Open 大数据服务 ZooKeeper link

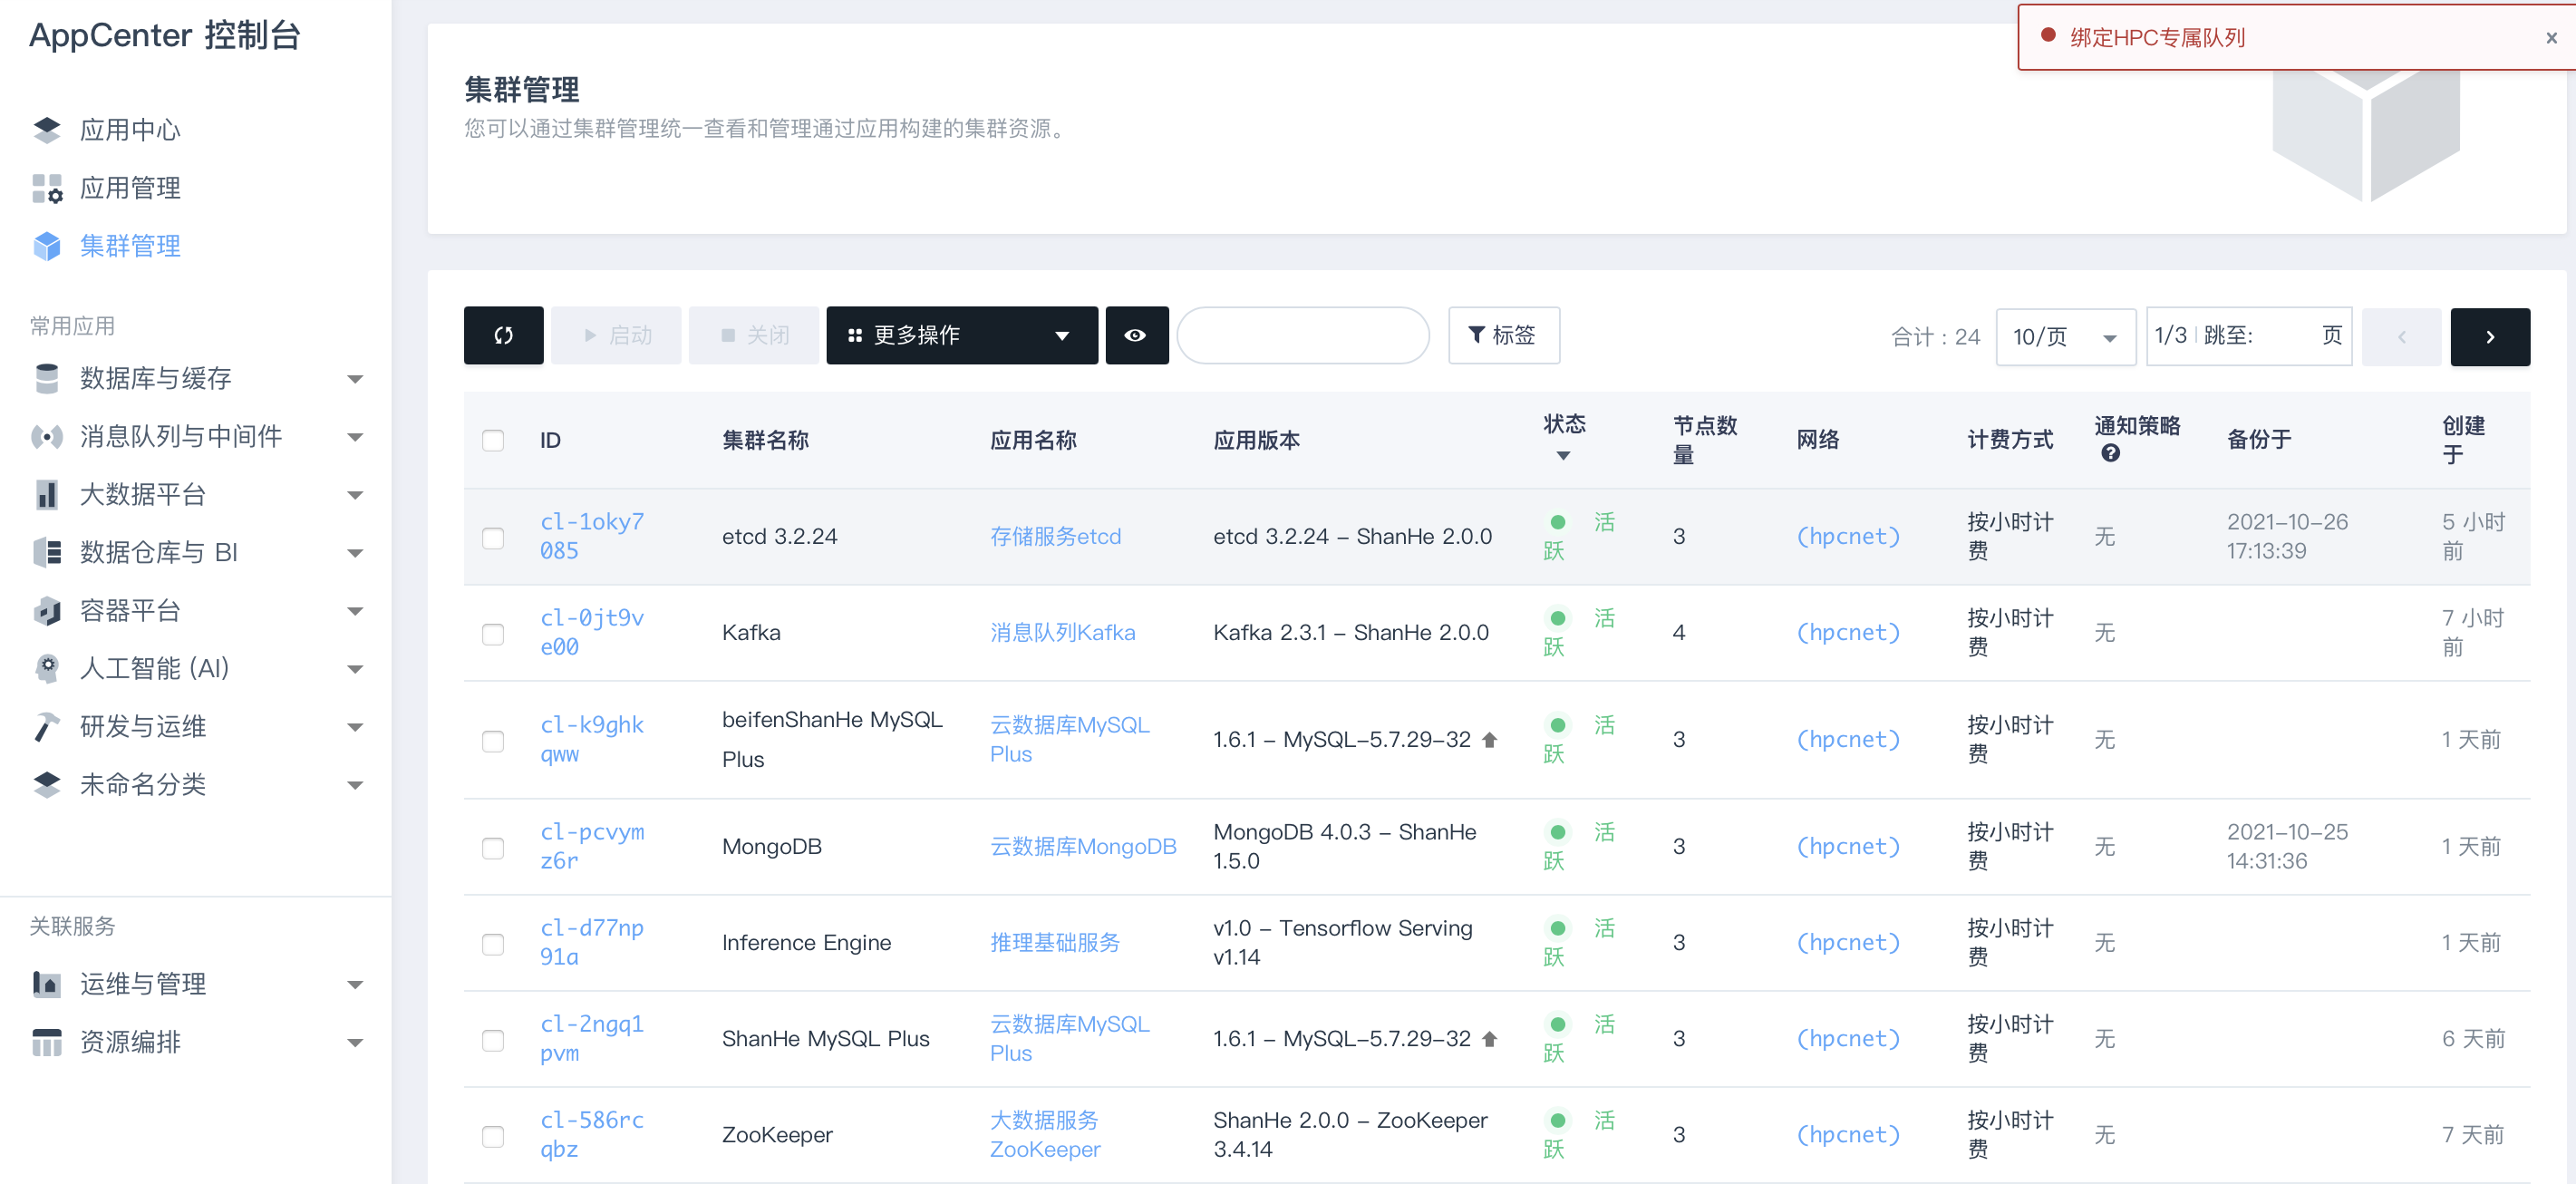pyautogui.click(x=1045, y=1135)
